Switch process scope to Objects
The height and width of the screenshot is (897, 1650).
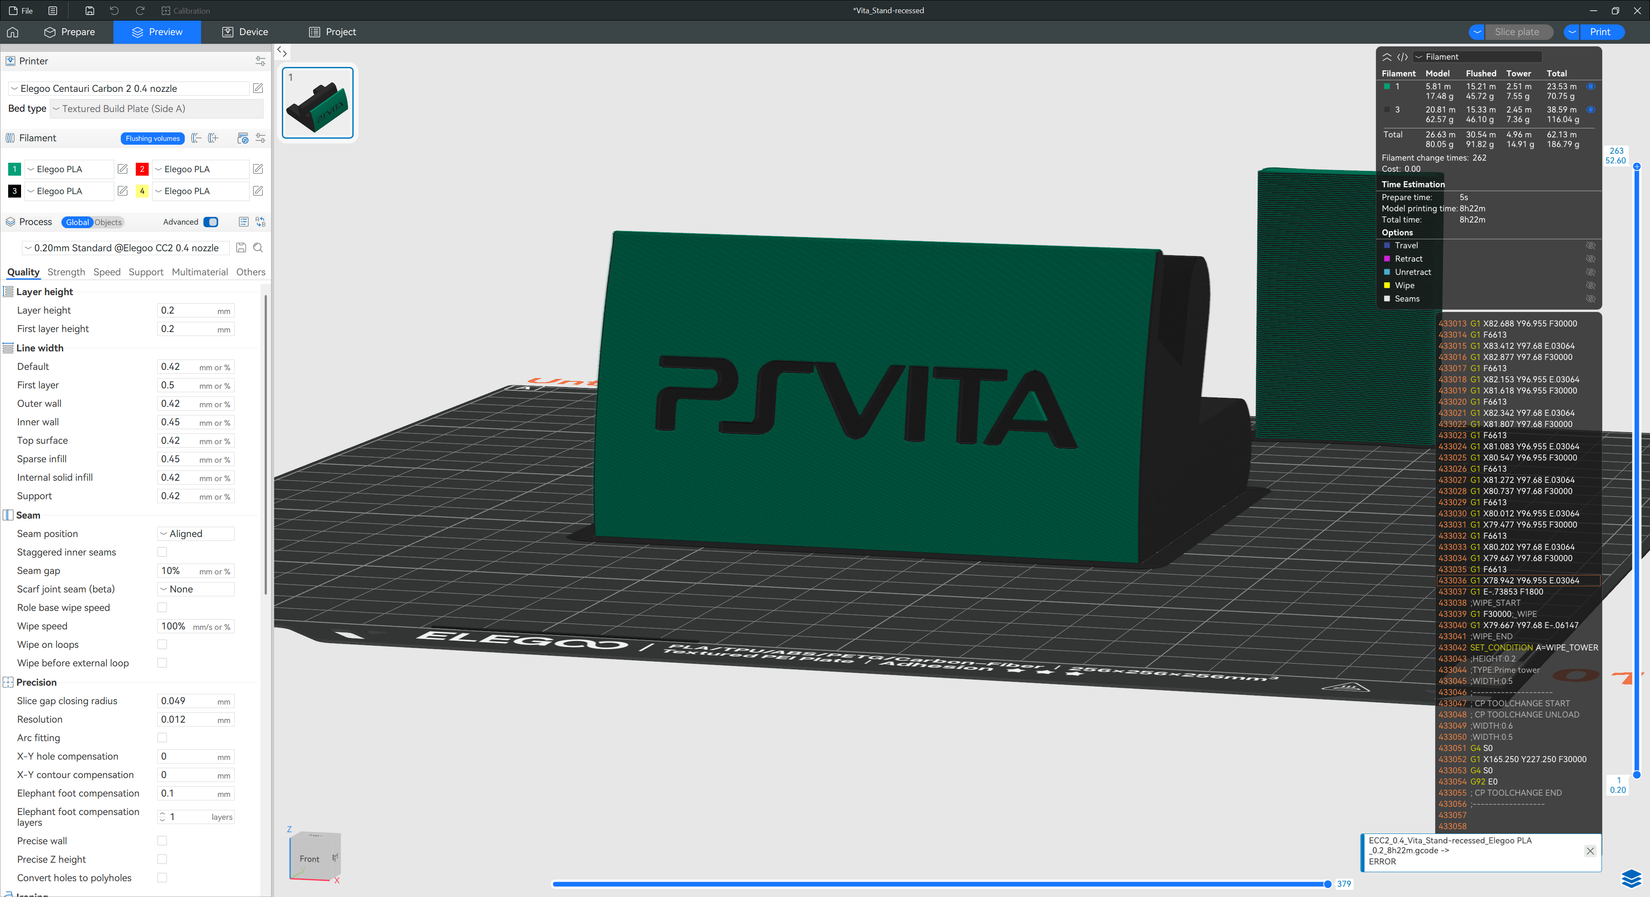[x=108, y=222]
